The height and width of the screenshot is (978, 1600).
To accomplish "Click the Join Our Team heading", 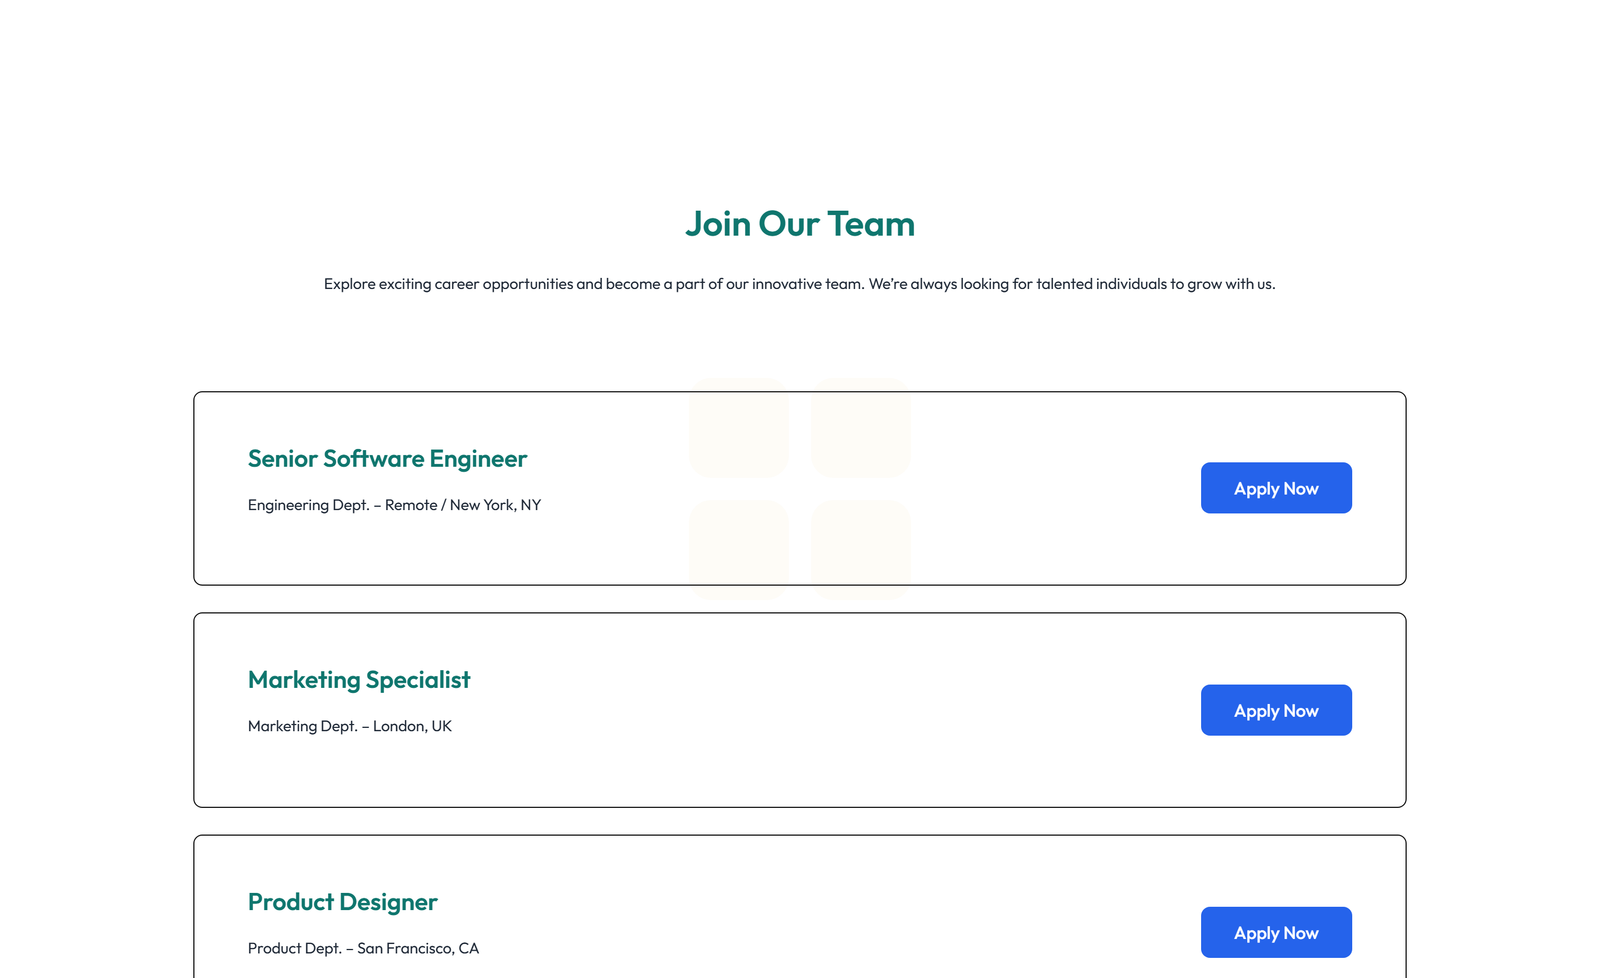I will (799, 224).
